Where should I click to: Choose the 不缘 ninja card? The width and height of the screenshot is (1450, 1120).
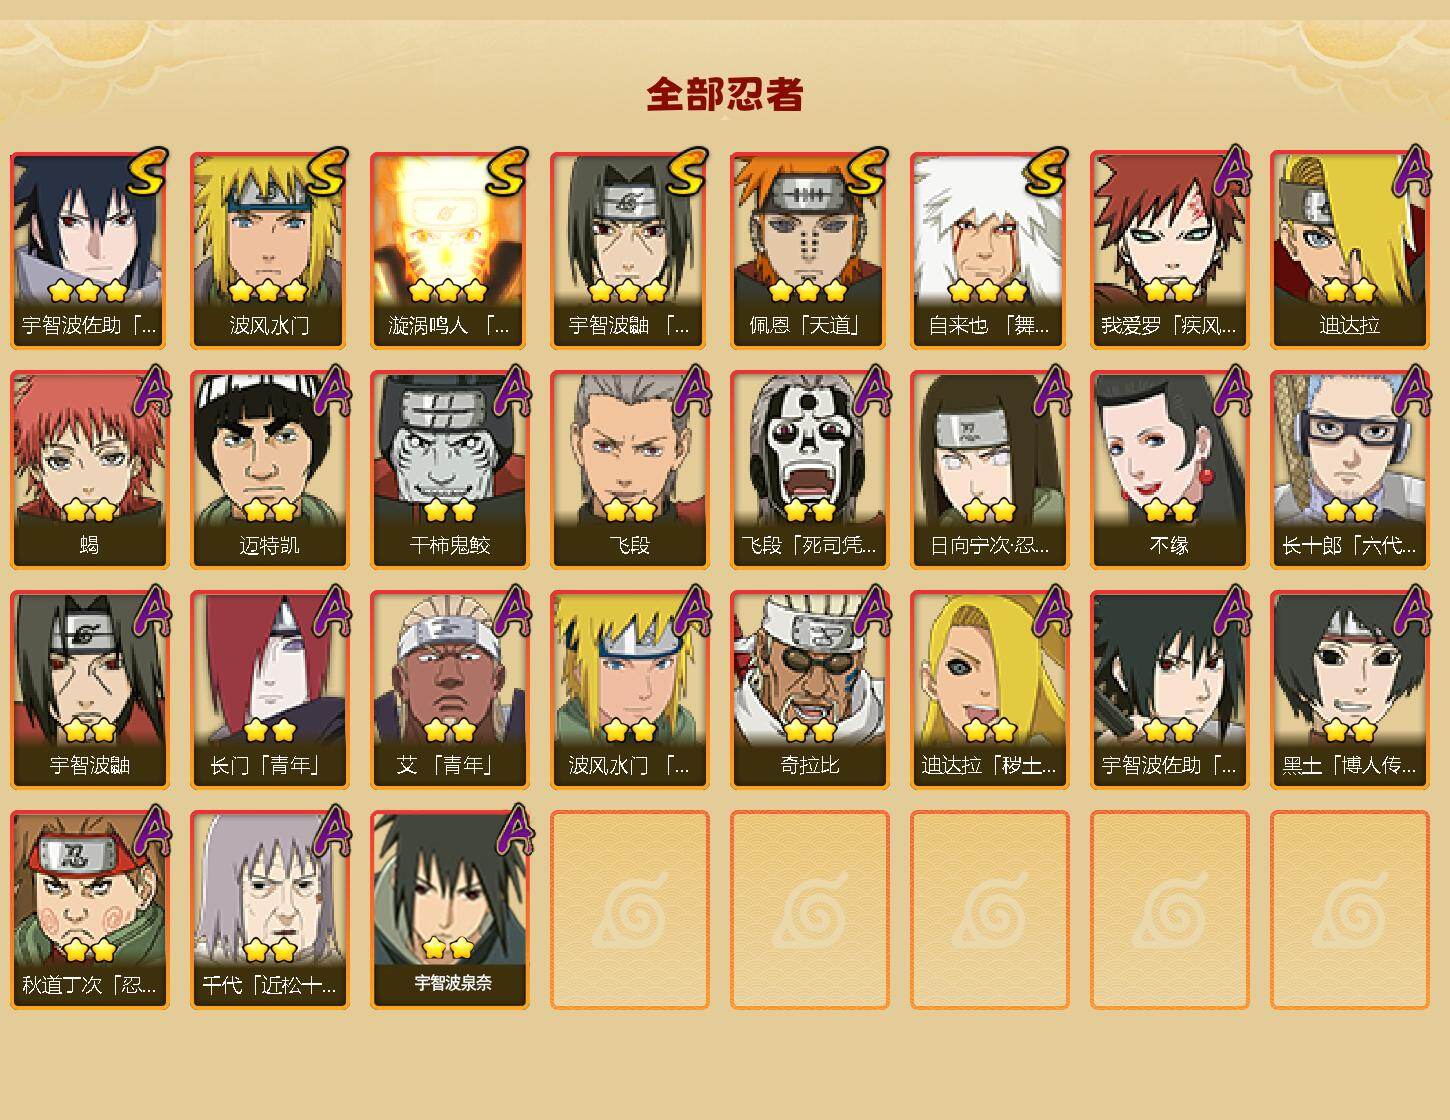1169,470
